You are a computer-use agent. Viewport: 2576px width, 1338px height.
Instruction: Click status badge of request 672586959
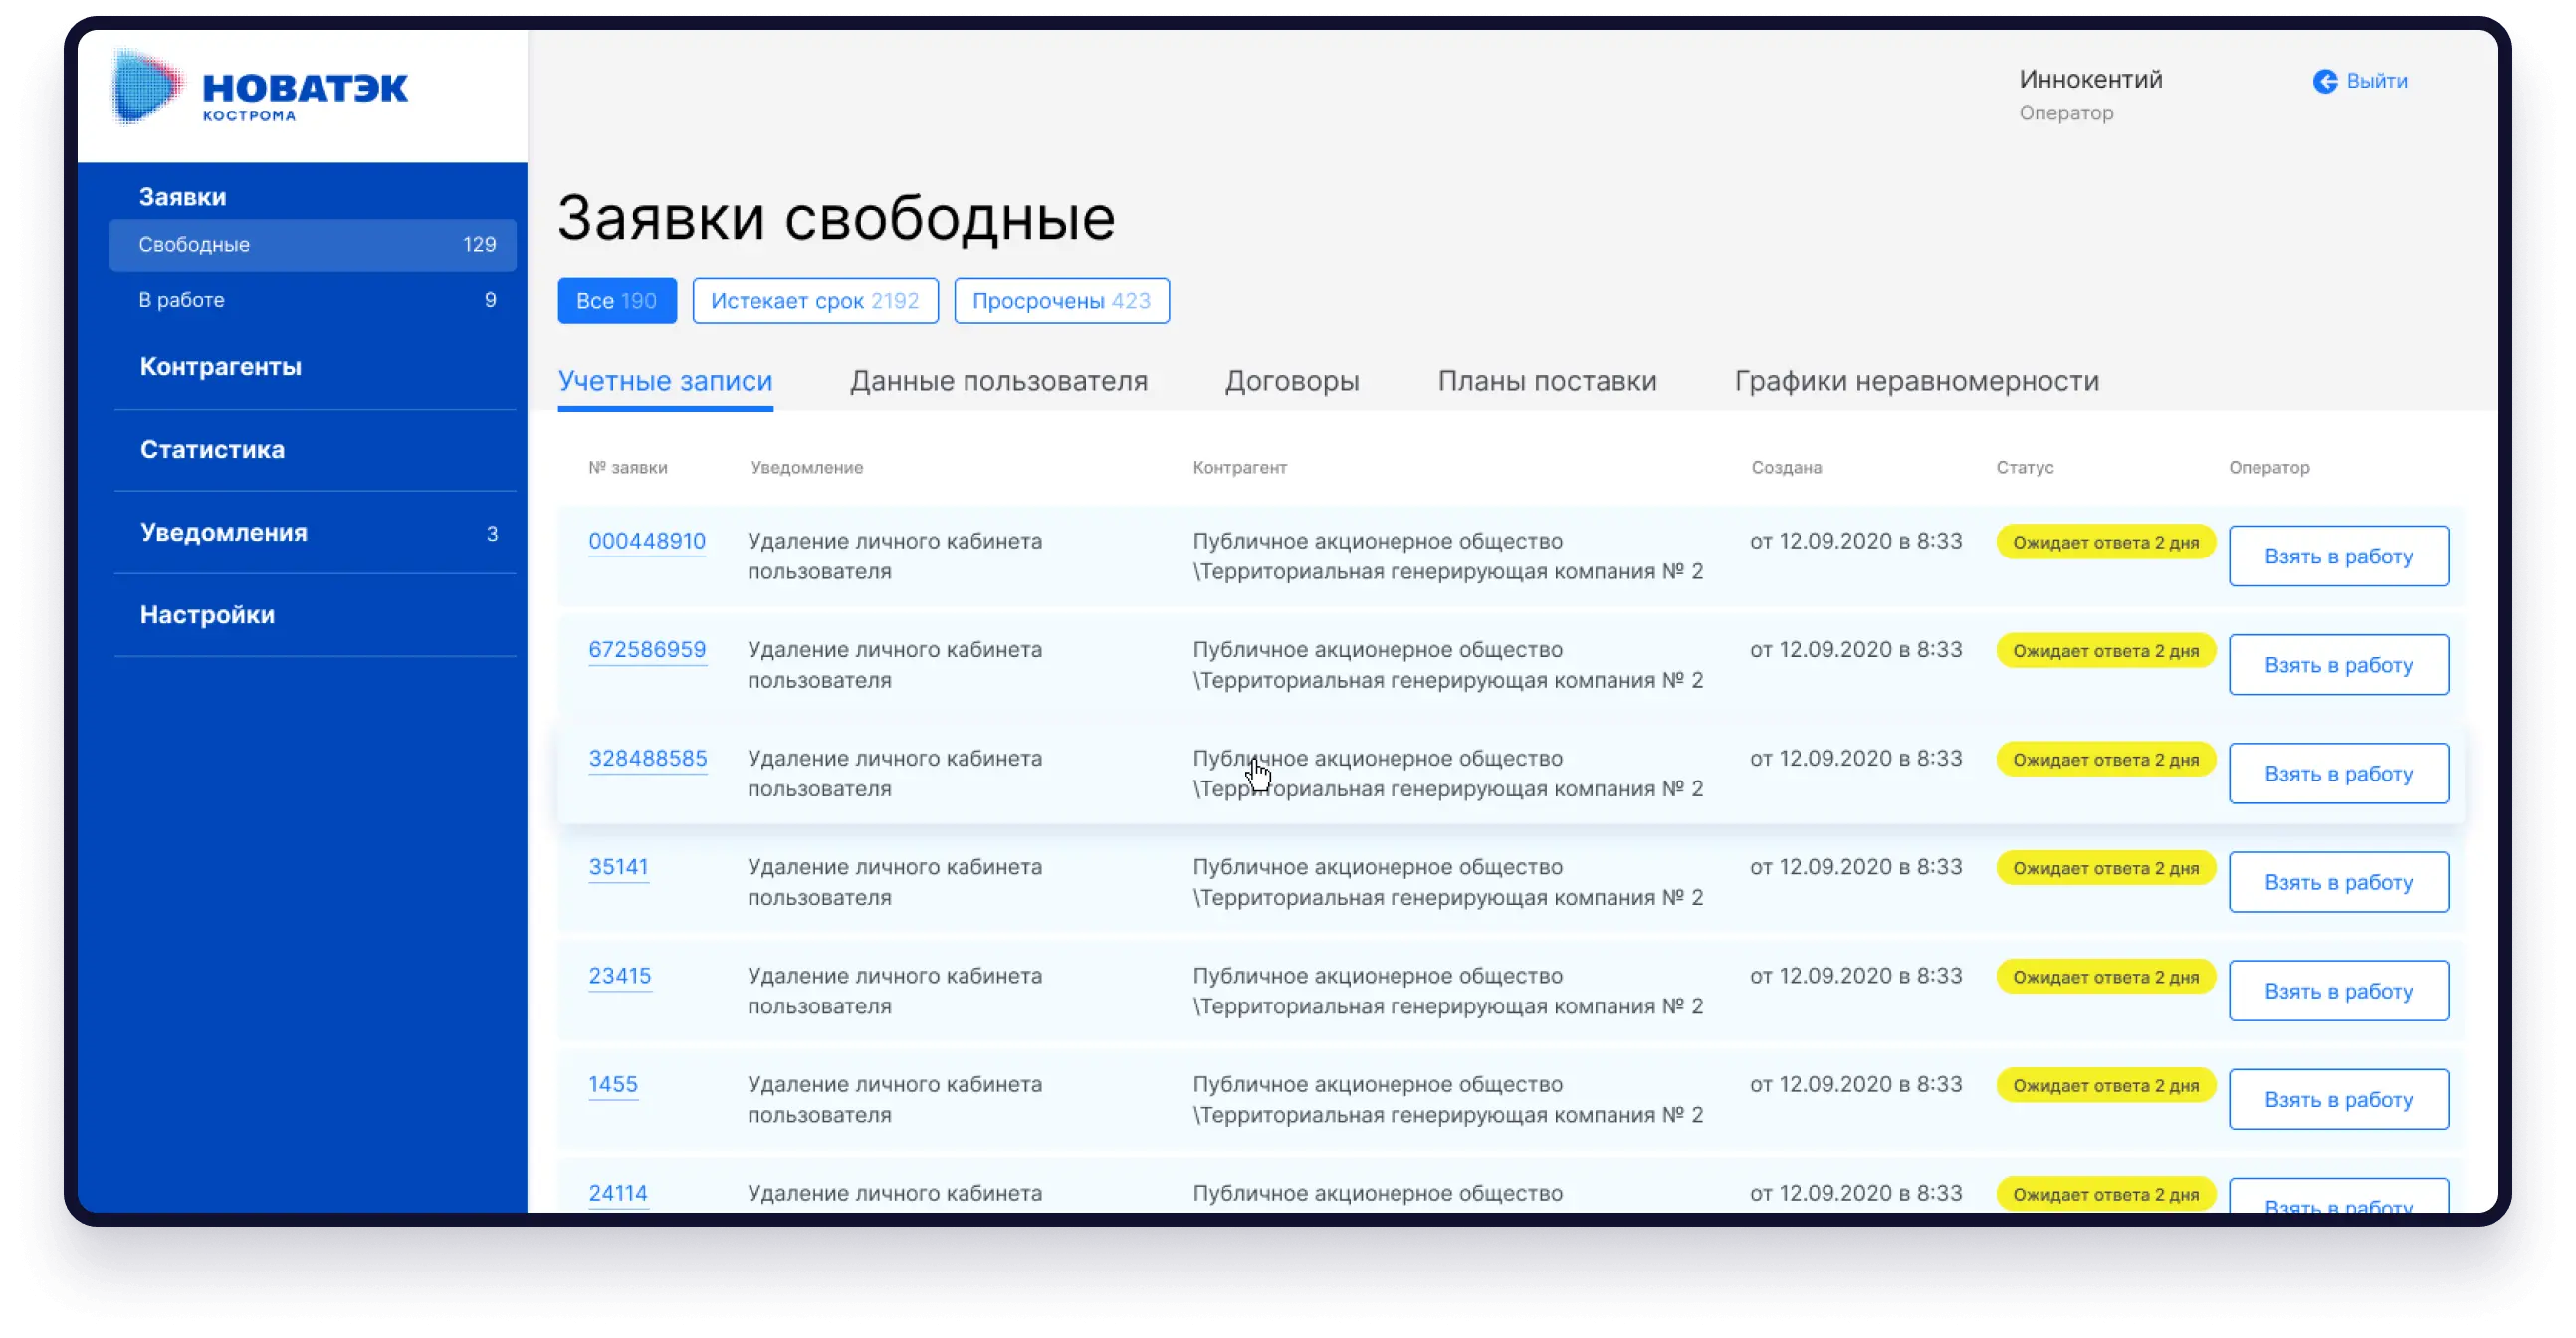click(x=2105, y=652)
